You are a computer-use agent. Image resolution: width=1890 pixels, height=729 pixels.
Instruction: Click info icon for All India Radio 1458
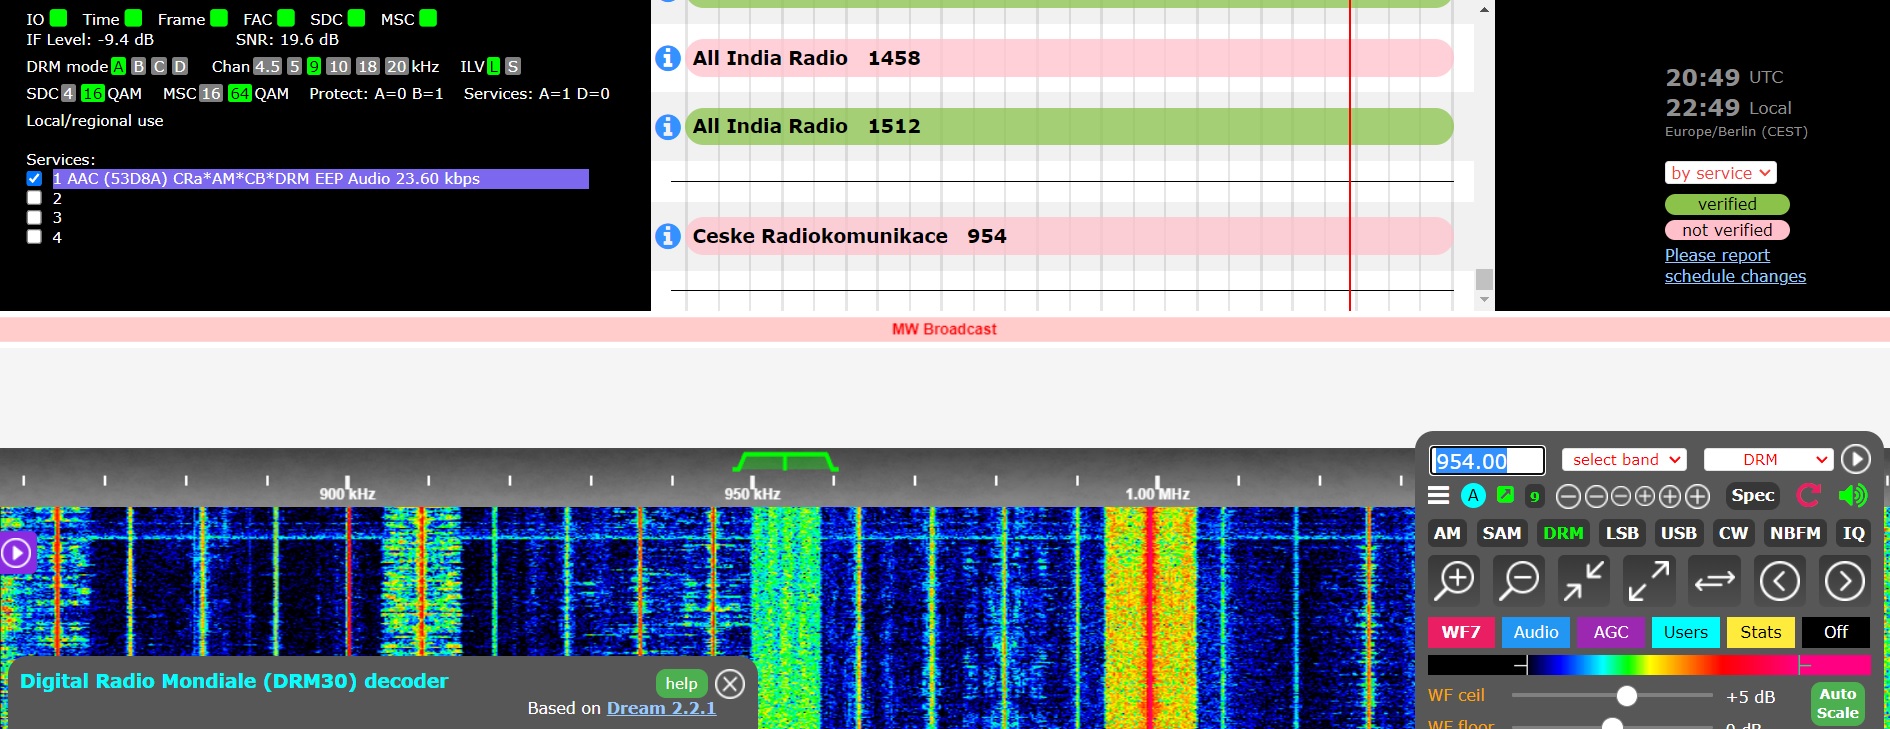[668, 58]
